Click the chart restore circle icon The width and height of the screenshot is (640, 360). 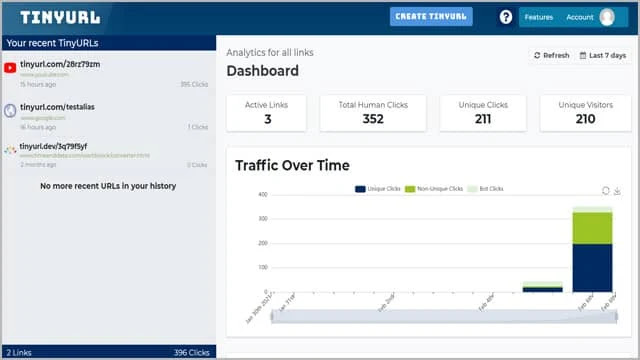coord(606,191)
